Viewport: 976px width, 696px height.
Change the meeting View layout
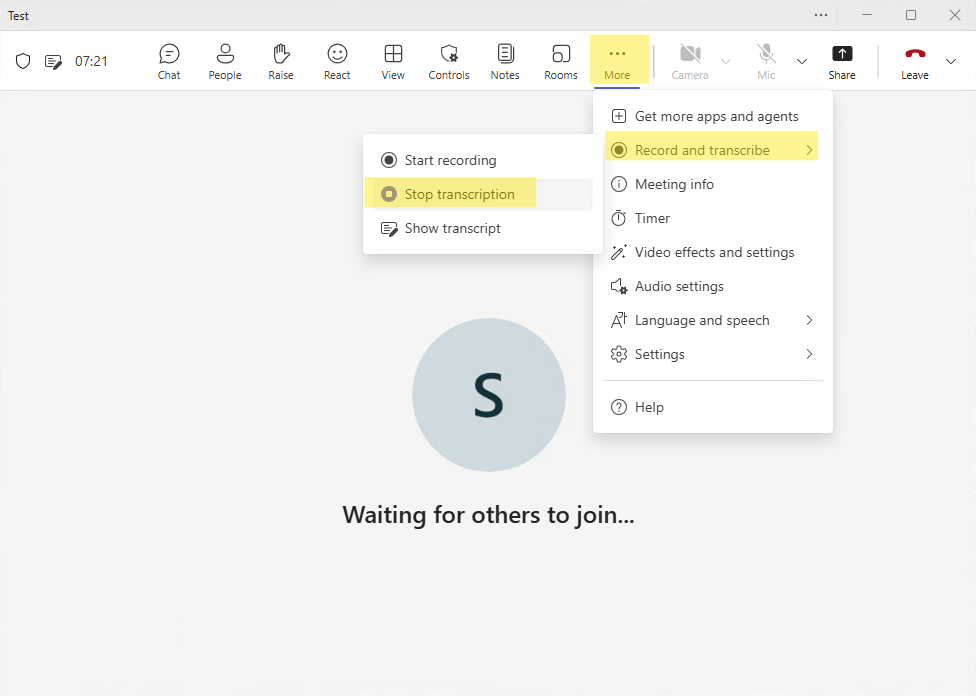(x=393, y=61)
